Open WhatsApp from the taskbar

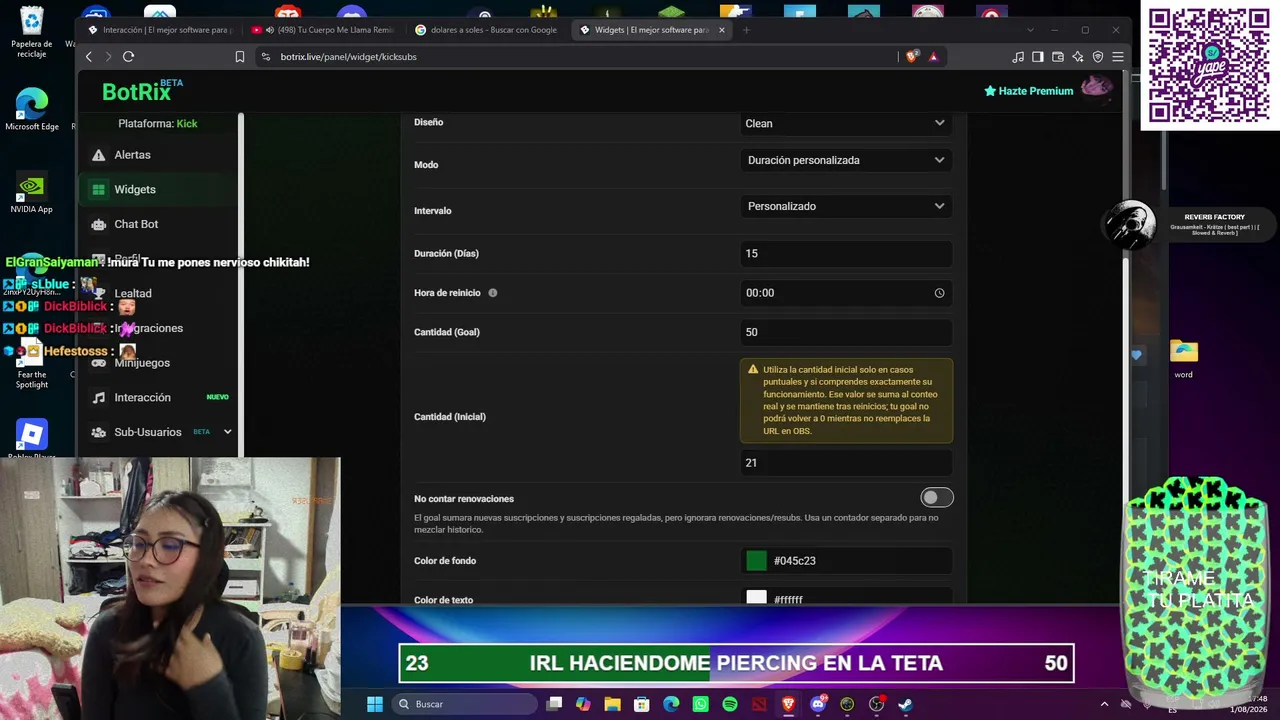700,704
